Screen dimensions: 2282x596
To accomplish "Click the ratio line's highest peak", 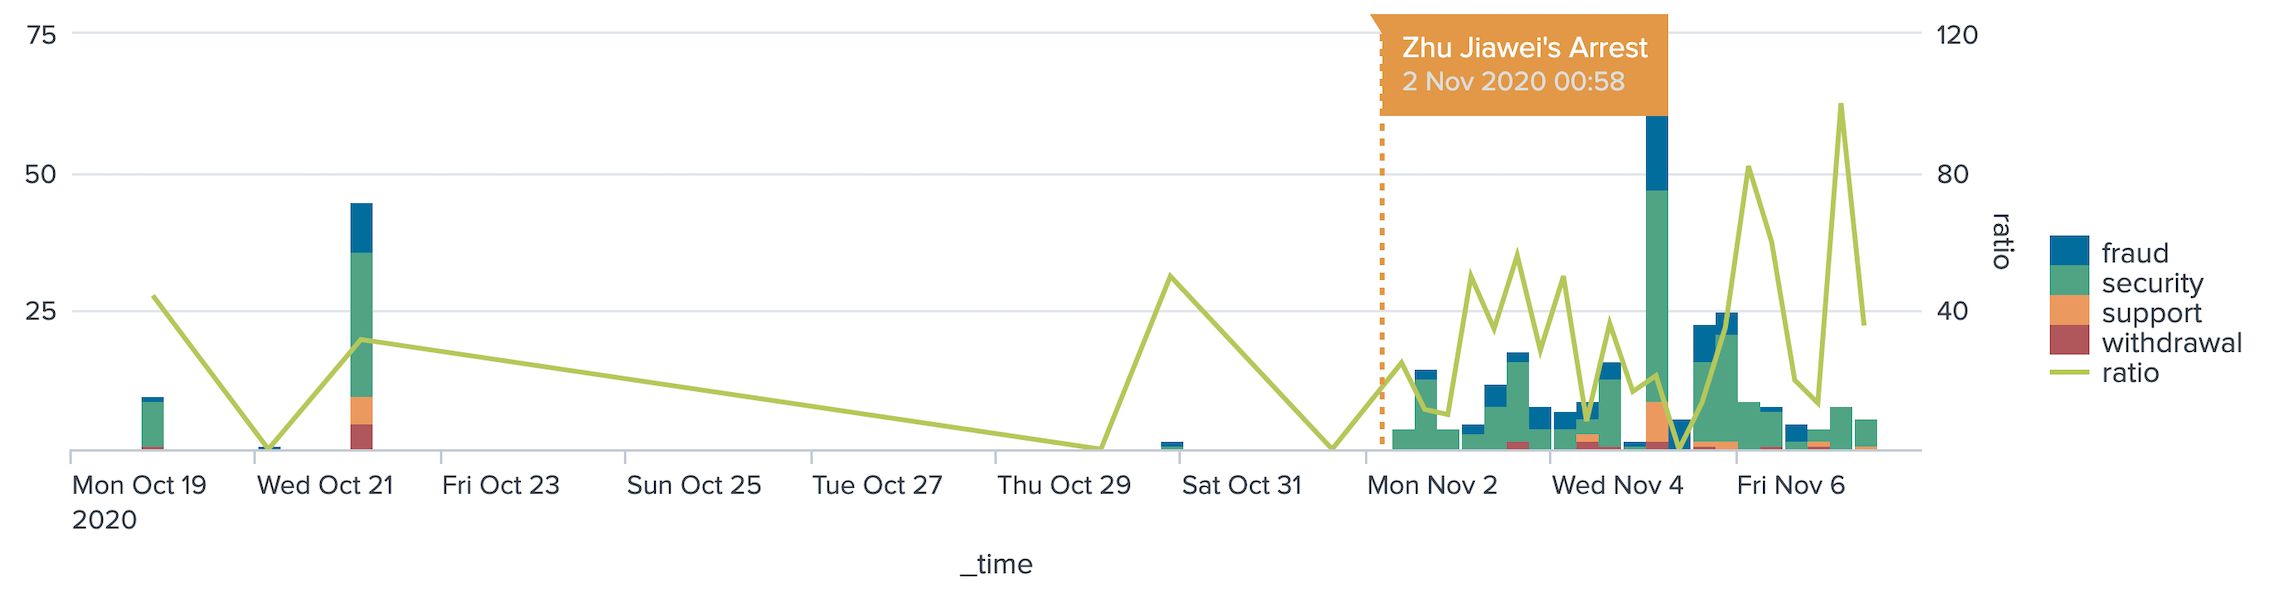I will tap(1840, 104).
